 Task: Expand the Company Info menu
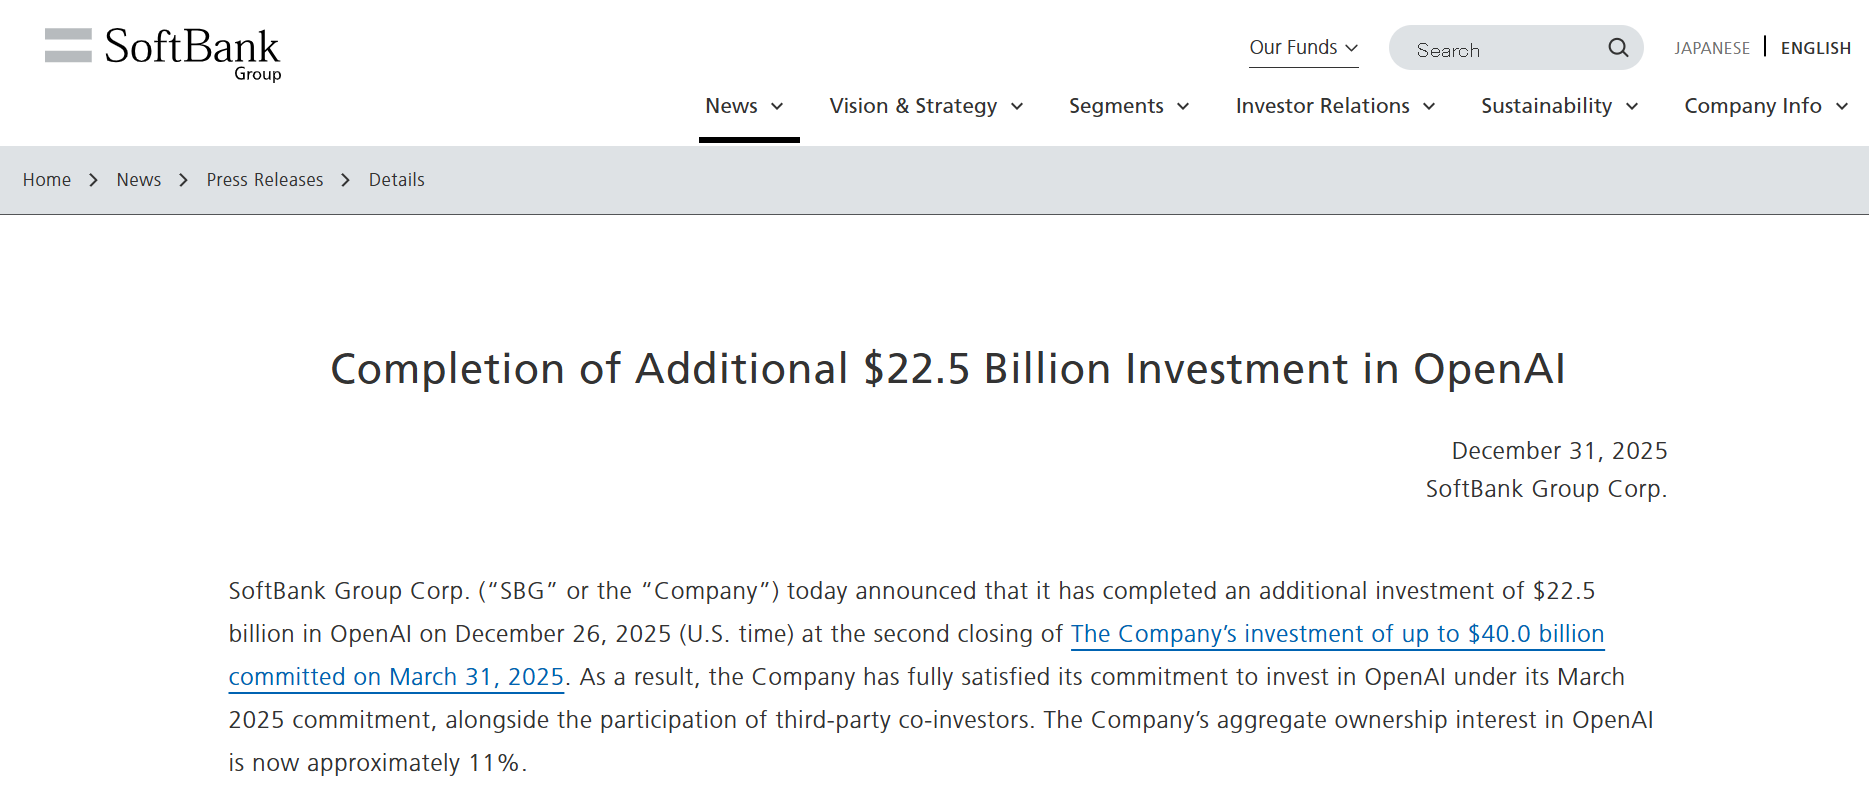point(1765,106)
